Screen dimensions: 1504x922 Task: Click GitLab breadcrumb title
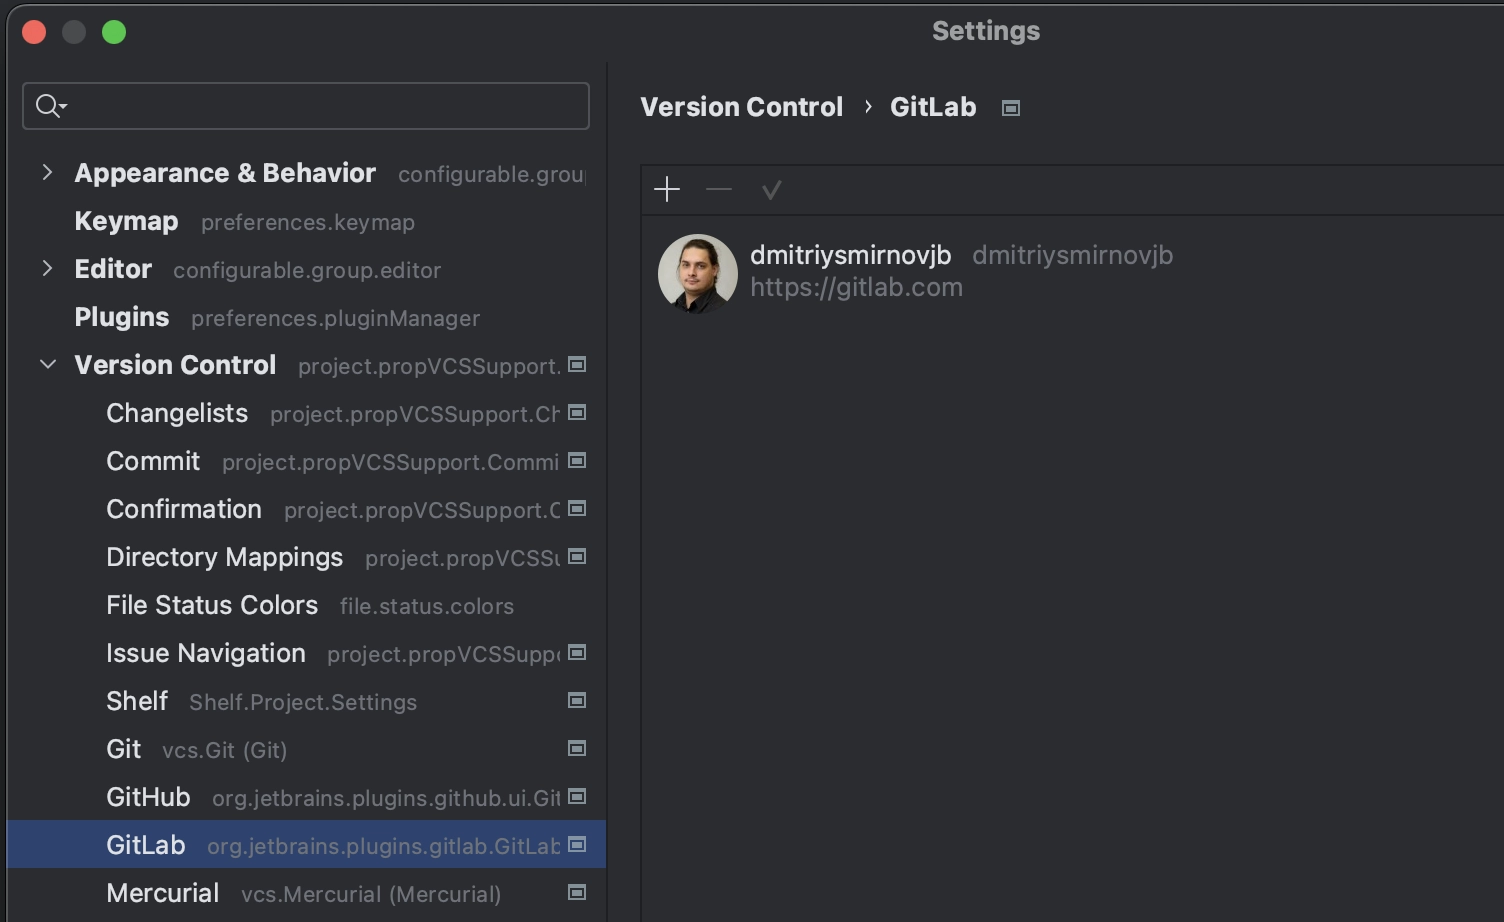[x=933, y=107]
